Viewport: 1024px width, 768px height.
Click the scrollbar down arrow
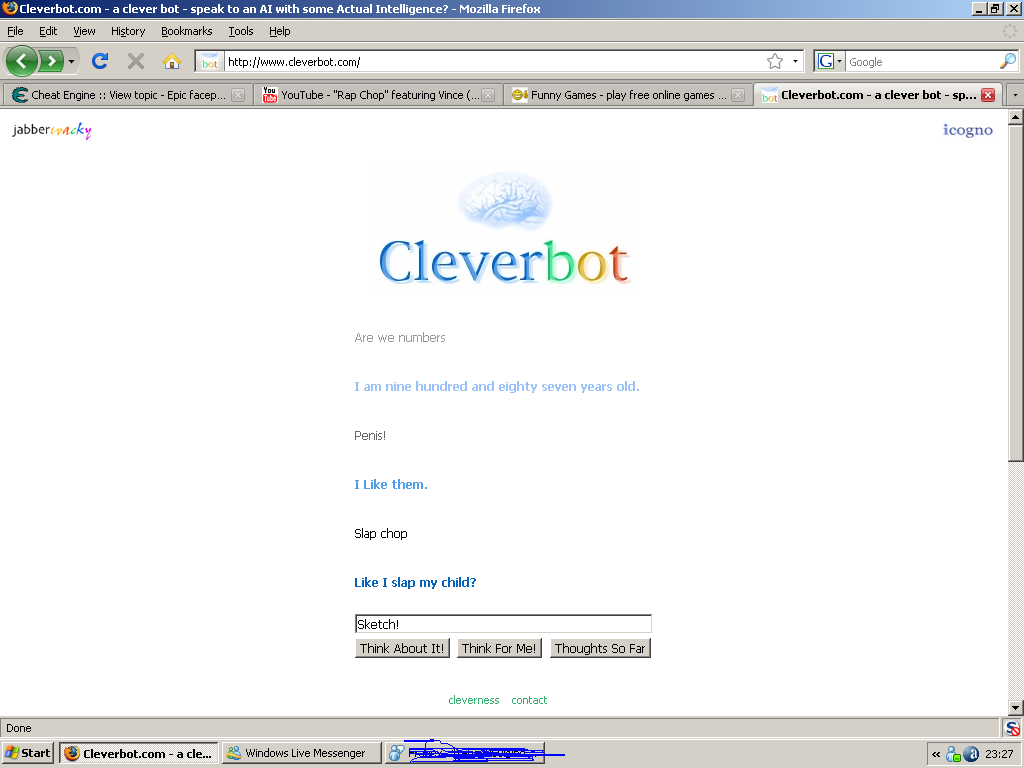point(1016,707)
